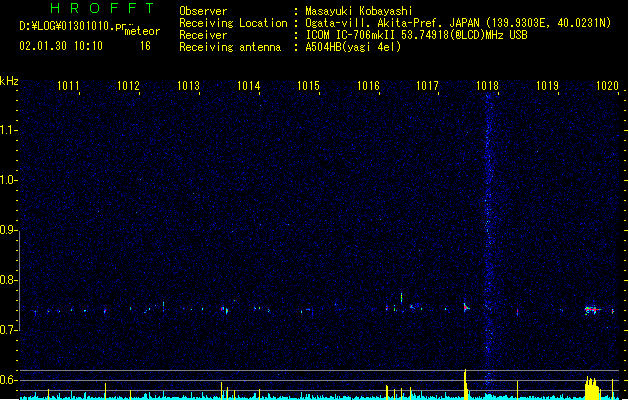Click the 'meteor' counter label
Image resolution: width=629 pixels, height=400 pixels.
[x=142, y=31]
